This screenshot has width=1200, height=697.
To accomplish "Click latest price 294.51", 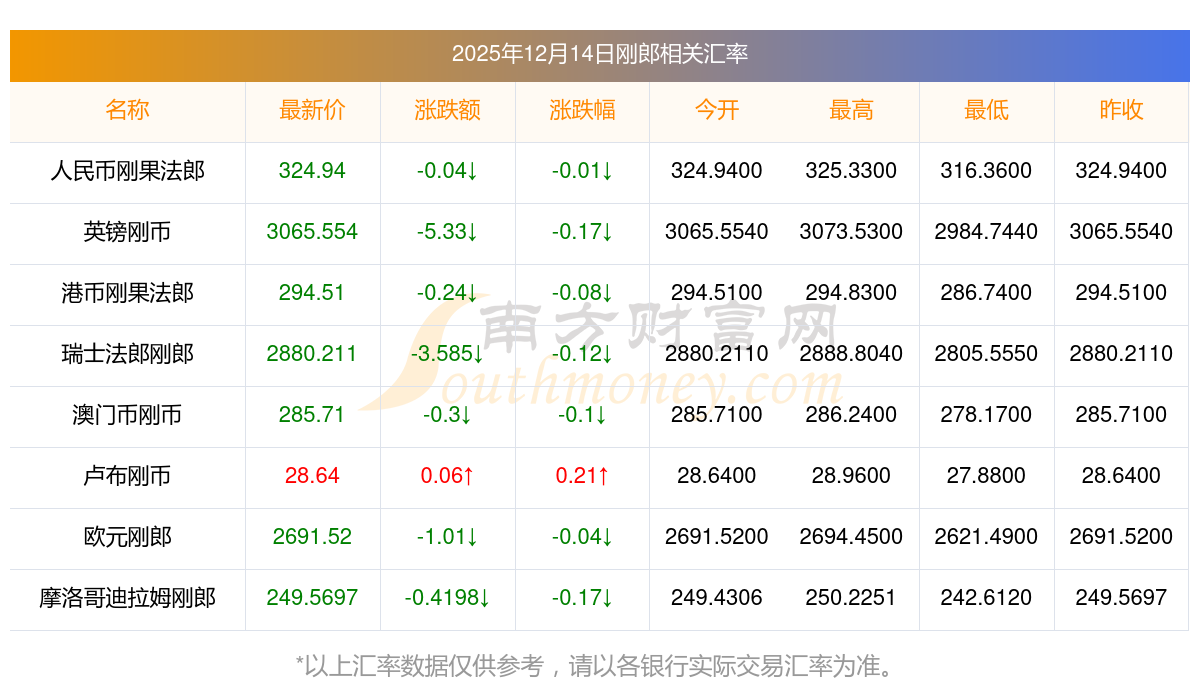I will click(313, 293).
